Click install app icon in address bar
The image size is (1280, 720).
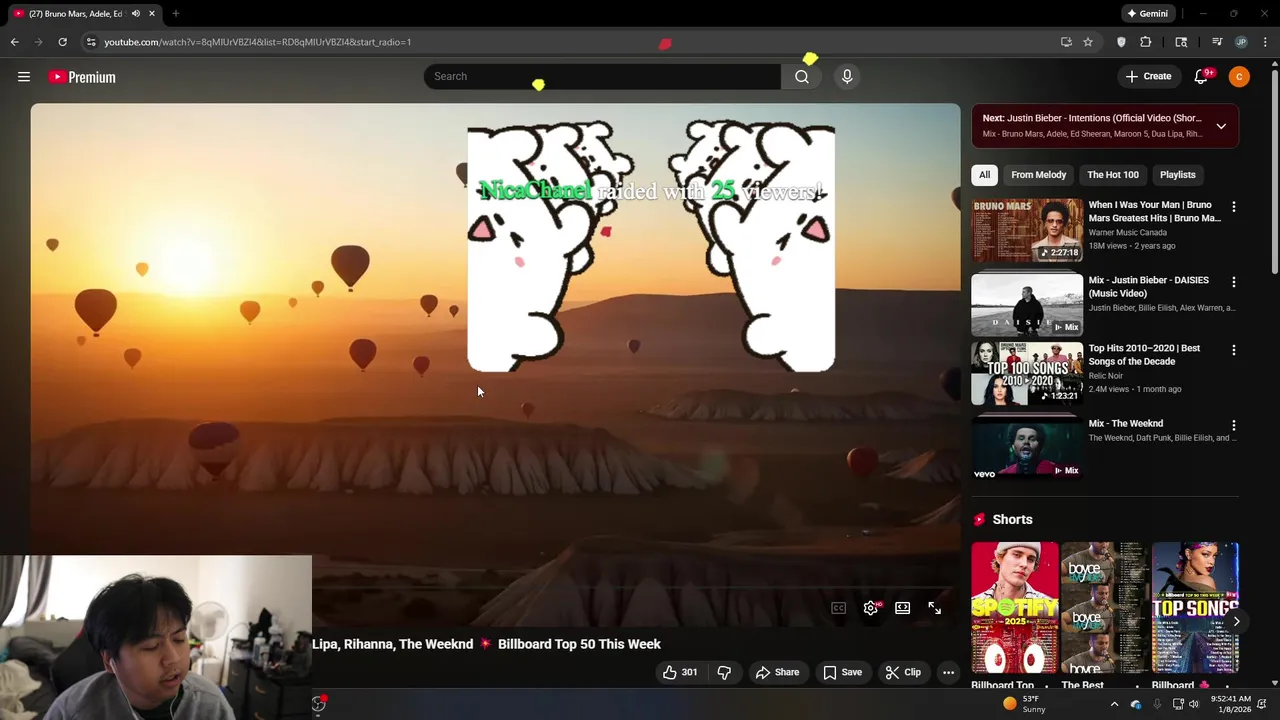coord(1066,42)
